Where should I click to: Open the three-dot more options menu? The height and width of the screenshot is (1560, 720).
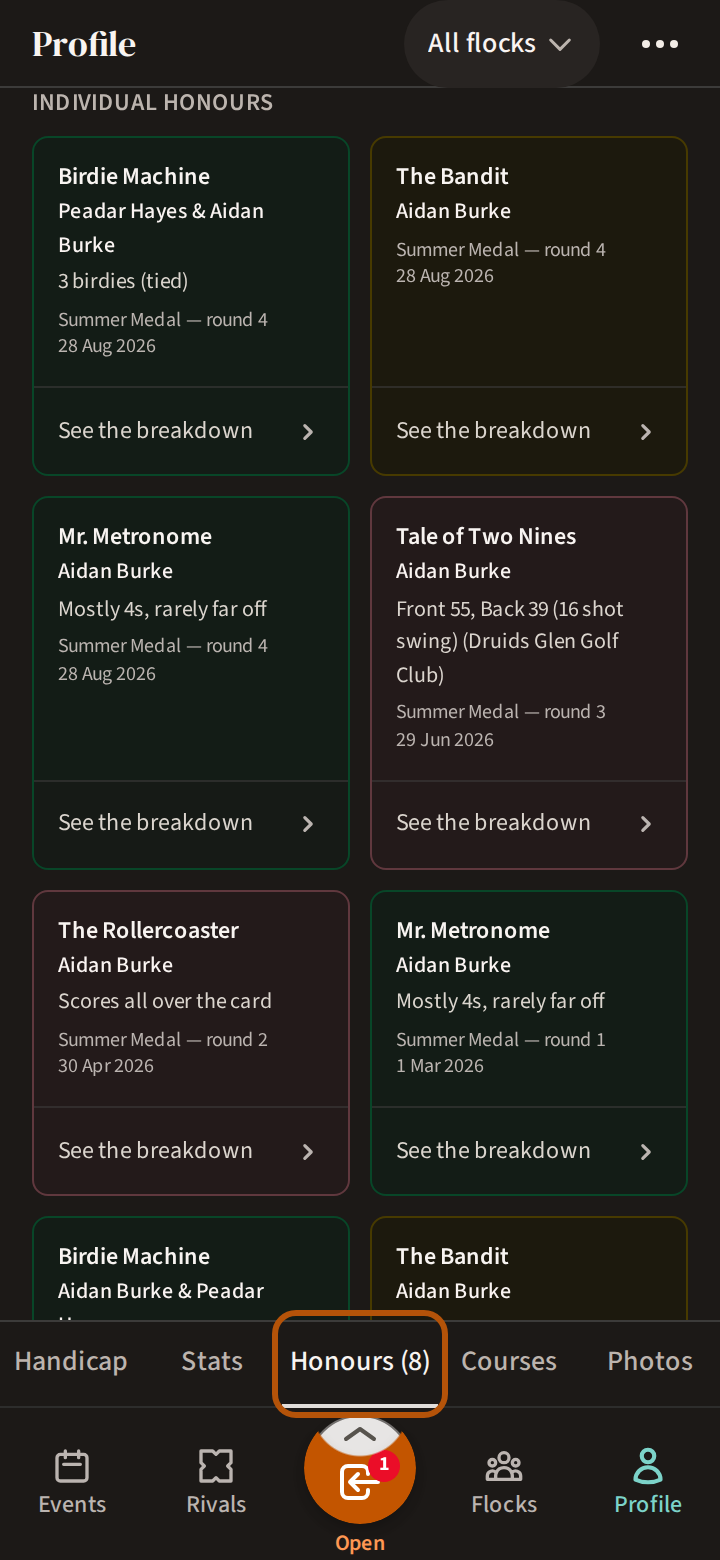pos(660,44)
